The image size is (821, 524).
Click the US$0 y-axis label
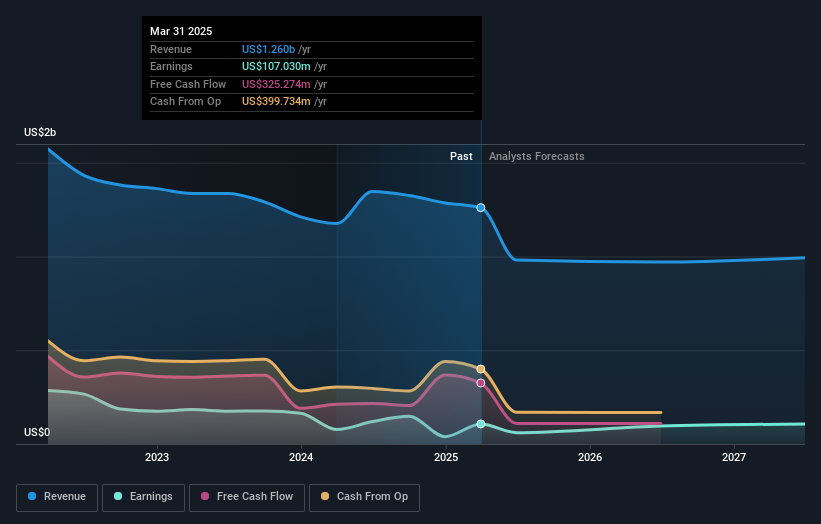[x=37, y=432]
